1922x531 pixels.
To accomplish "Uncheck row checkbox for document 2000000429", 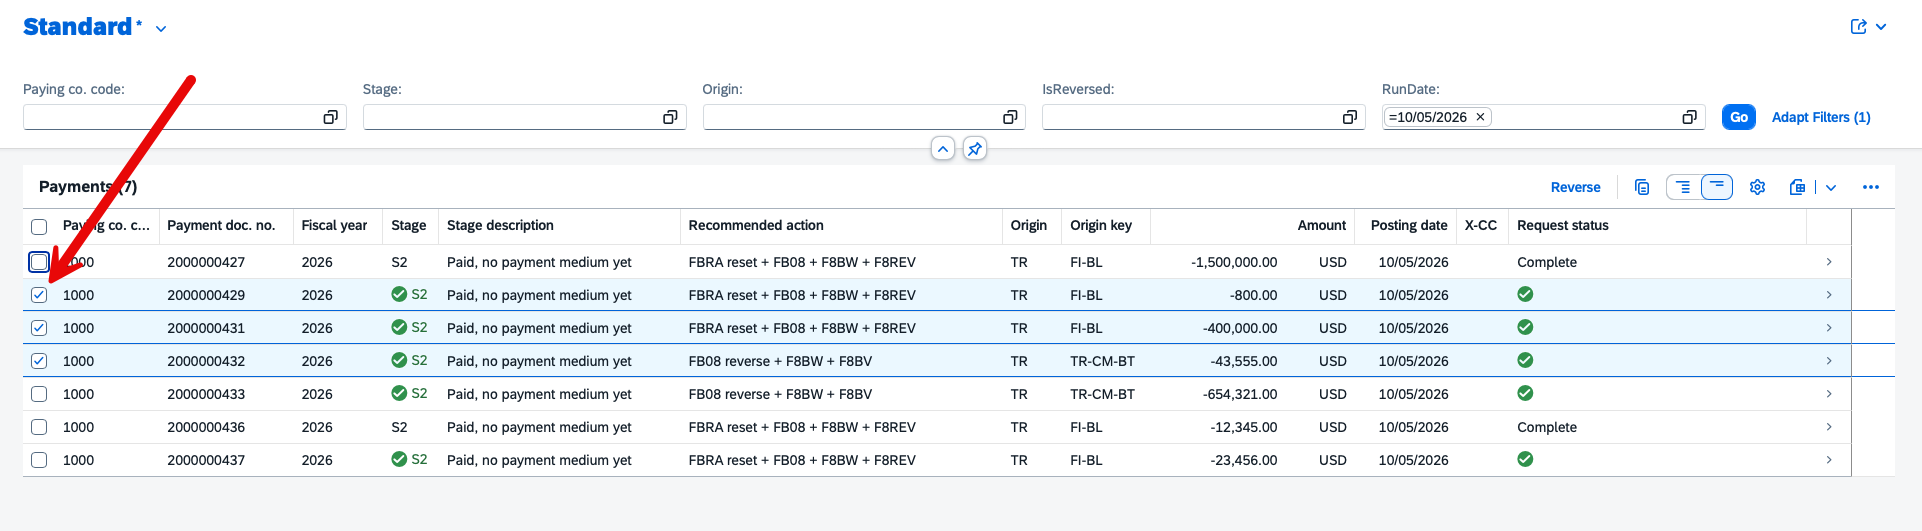I will coord(39,295).
